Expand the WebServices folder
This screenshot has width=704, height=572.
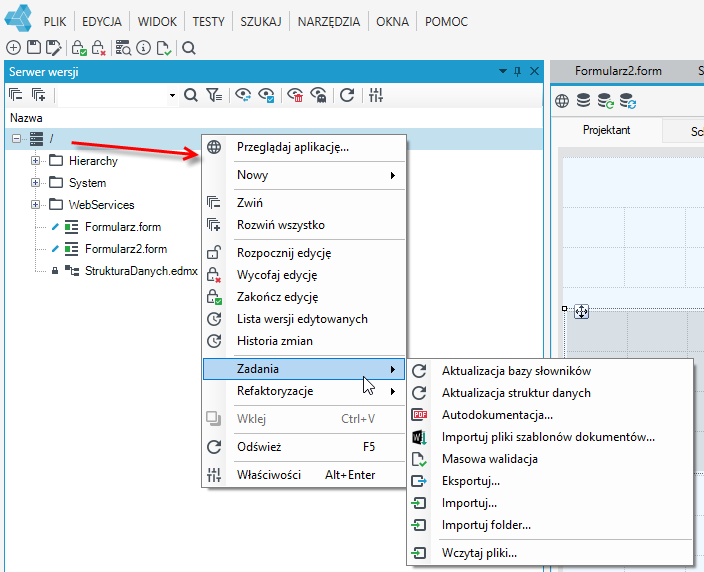[35, 204]
